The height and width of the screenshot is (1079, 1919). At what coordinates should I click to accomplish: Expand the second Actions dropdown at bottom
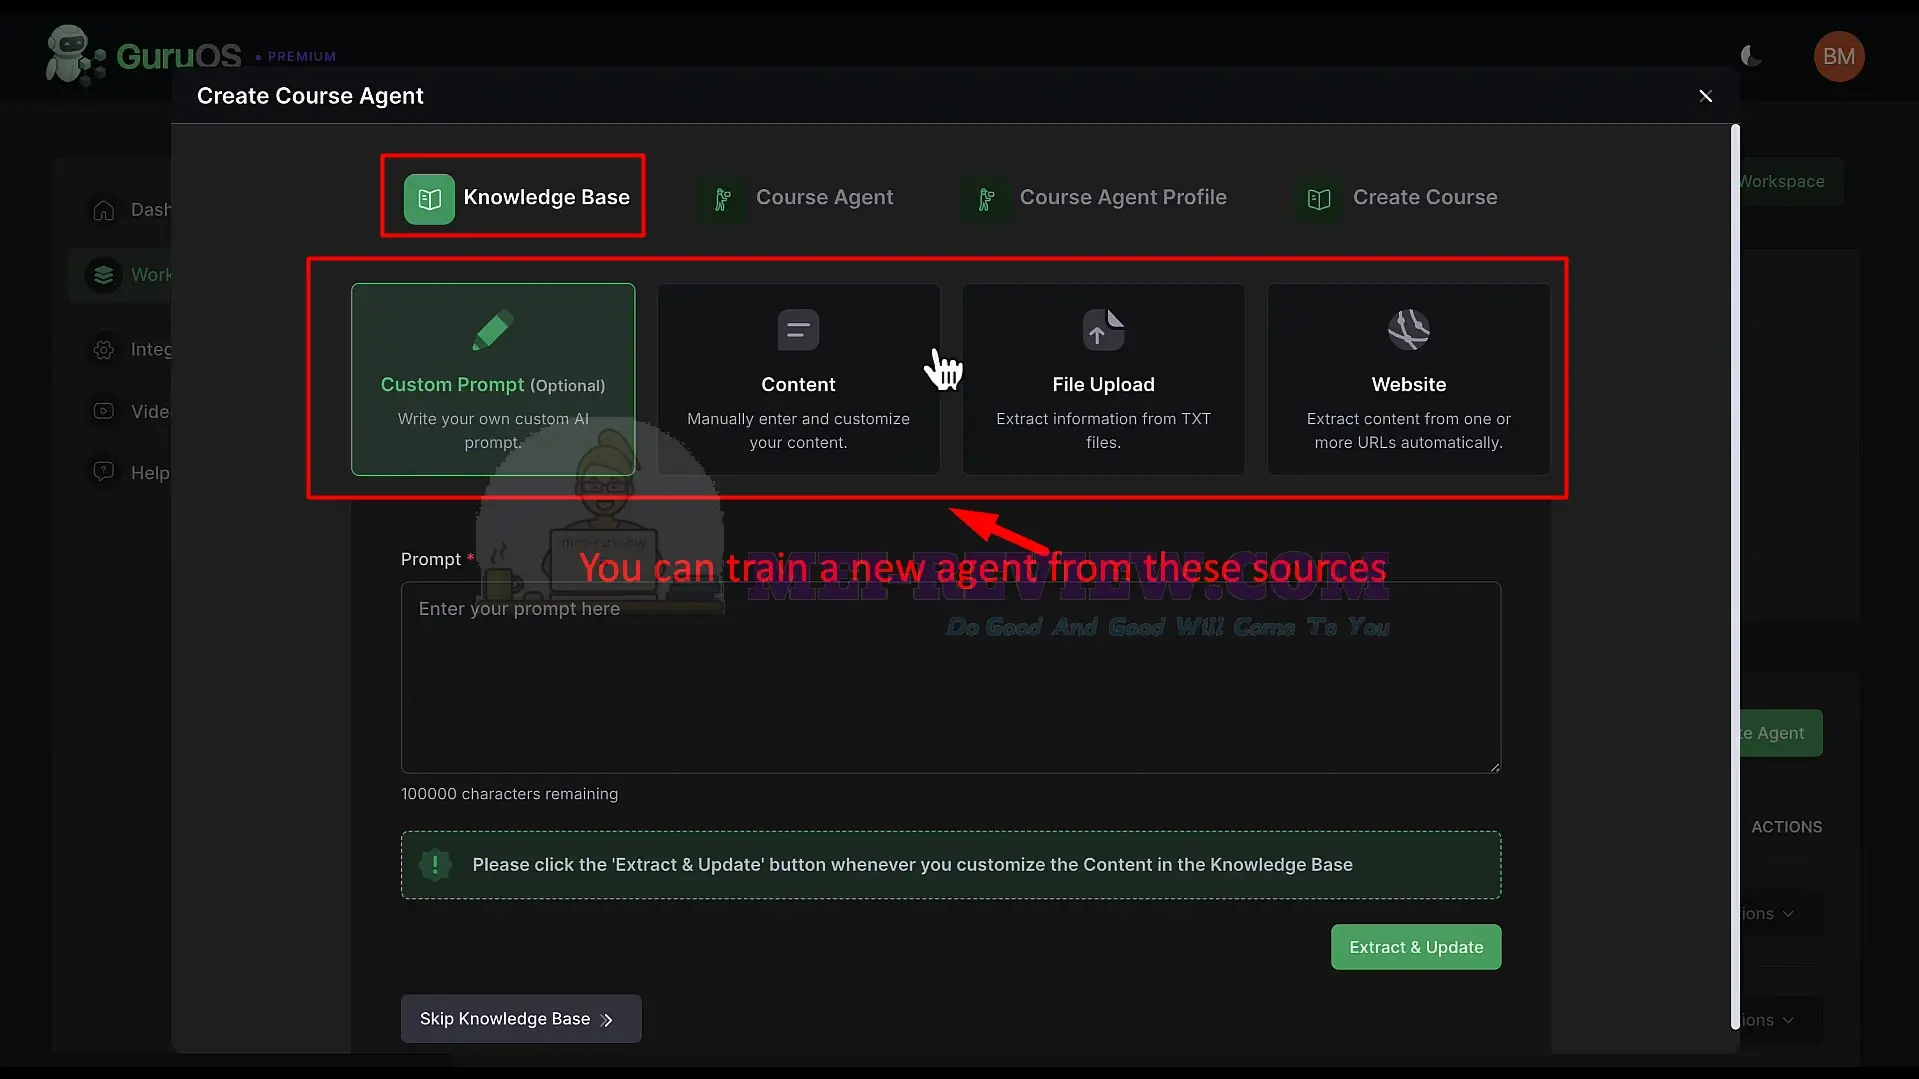pyautogui.click(x=1781, y=1020)
